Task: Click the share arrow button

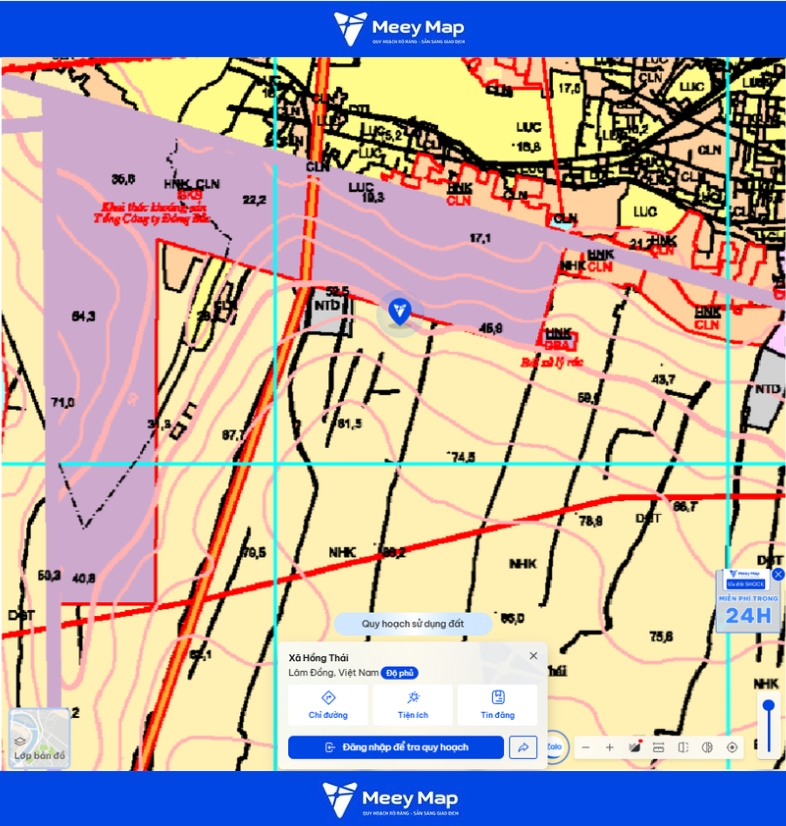Action: [x=523, y=748]
